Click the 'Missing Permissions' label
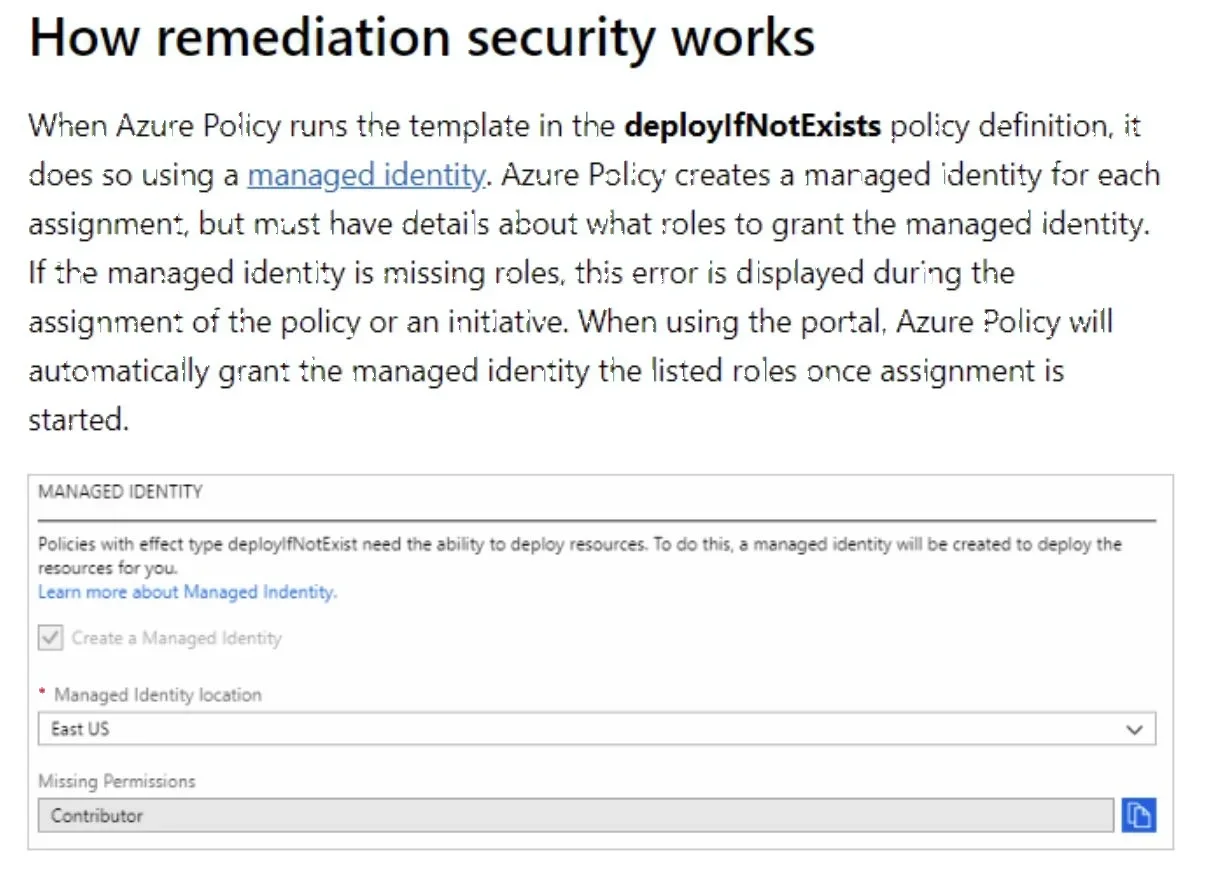This screenshot has height=870, width=1213. (117, 781)
